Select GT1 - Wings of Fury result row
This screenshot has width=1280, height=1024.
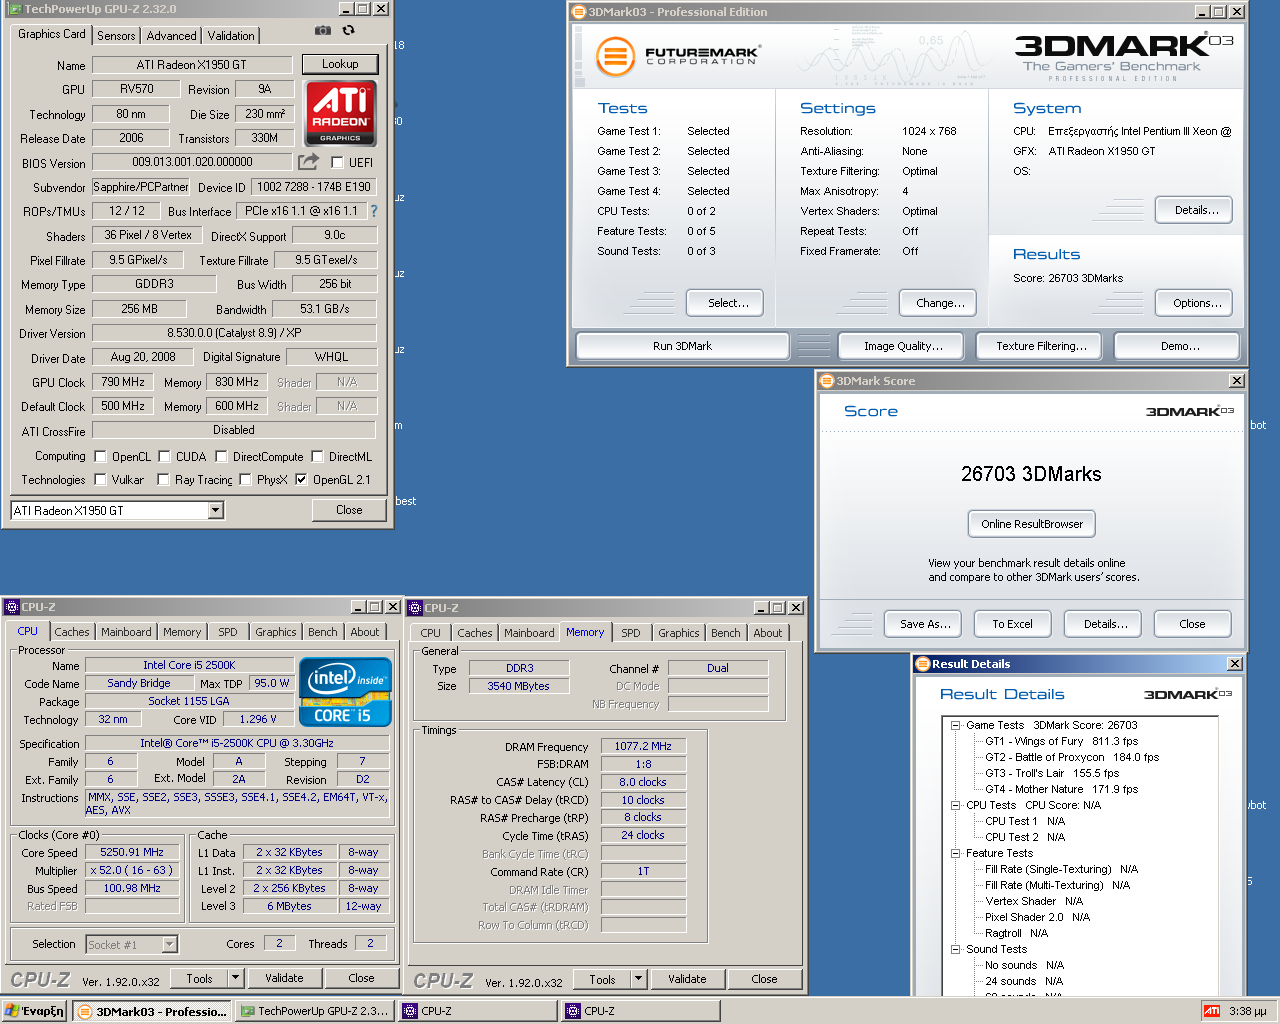1061,741
